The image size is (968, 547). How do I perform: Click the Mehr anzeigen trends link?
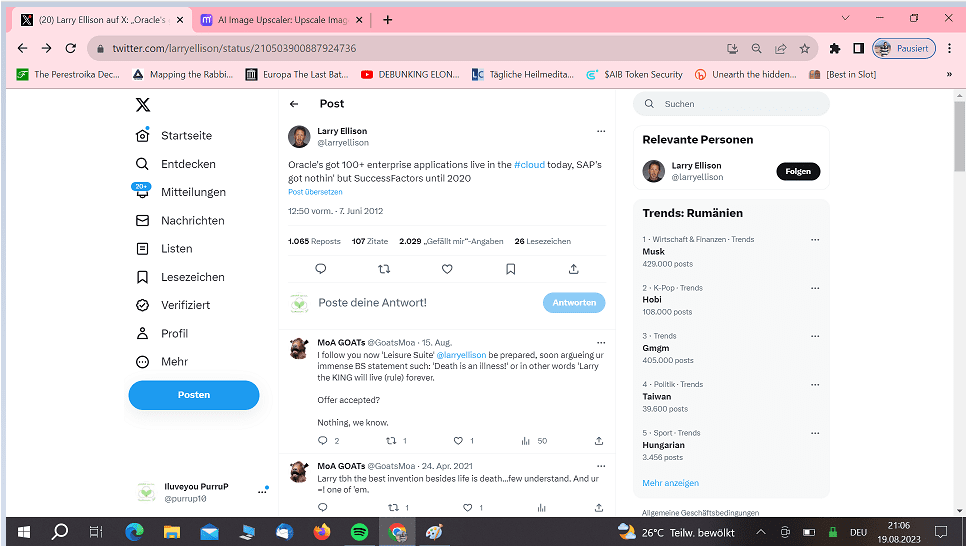[670, 483]
